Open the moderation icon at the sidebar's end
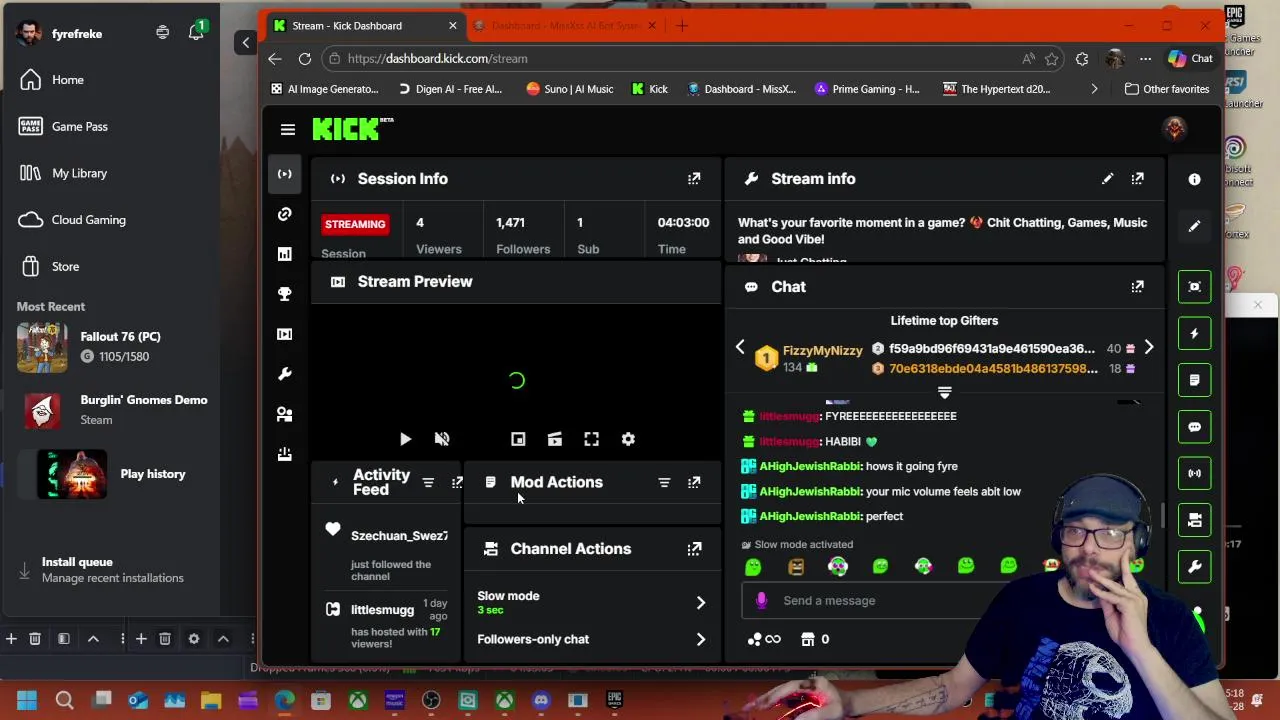 [285, 454]
